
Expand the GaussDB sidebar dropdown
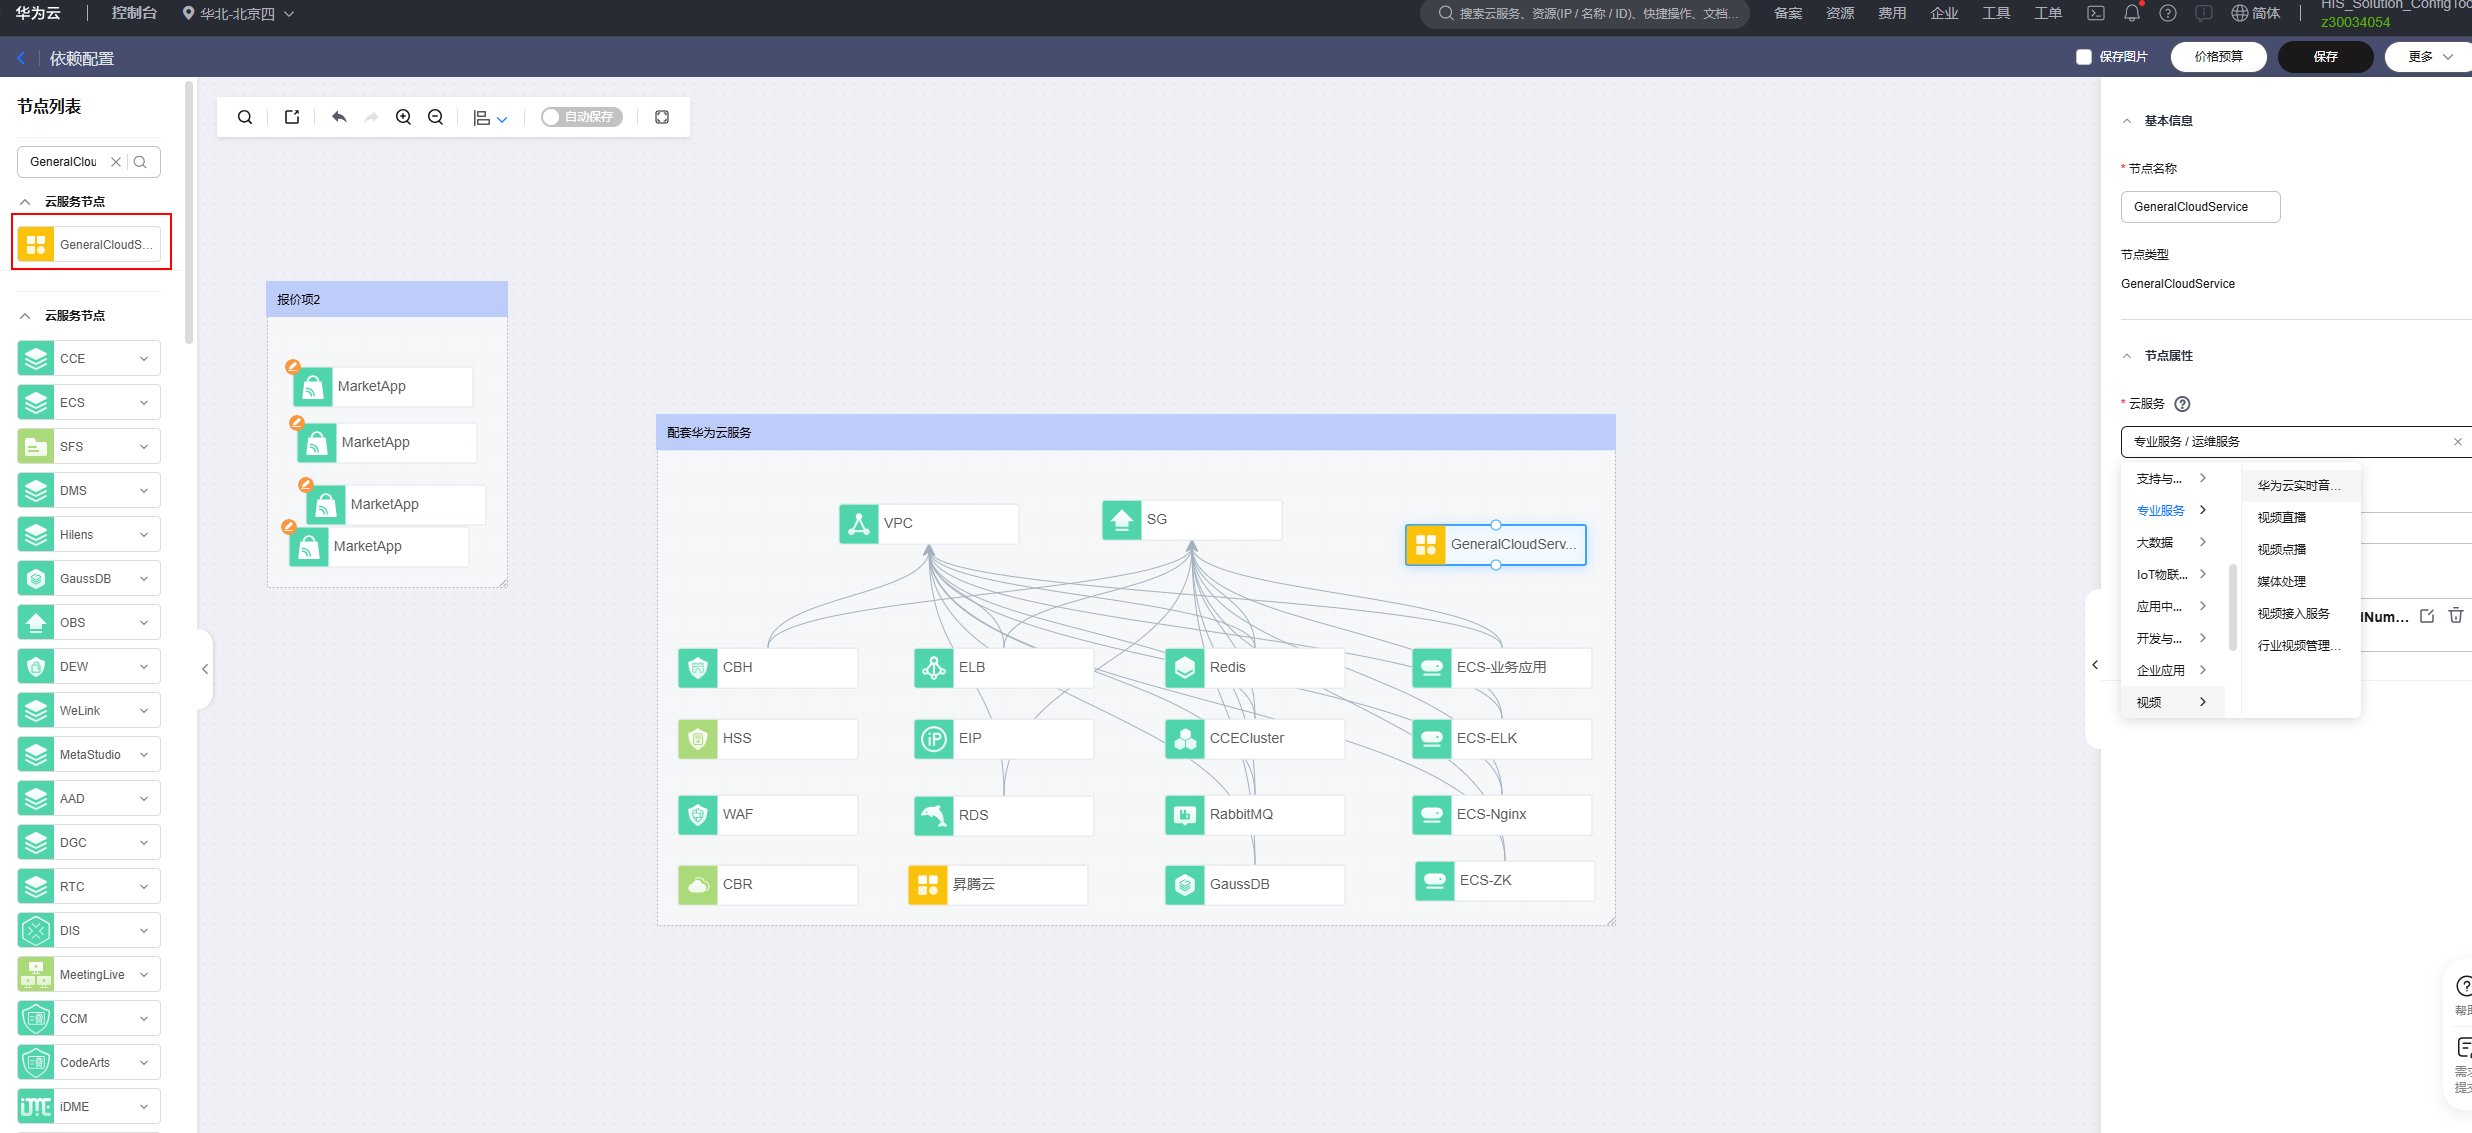tap(144, 579)
